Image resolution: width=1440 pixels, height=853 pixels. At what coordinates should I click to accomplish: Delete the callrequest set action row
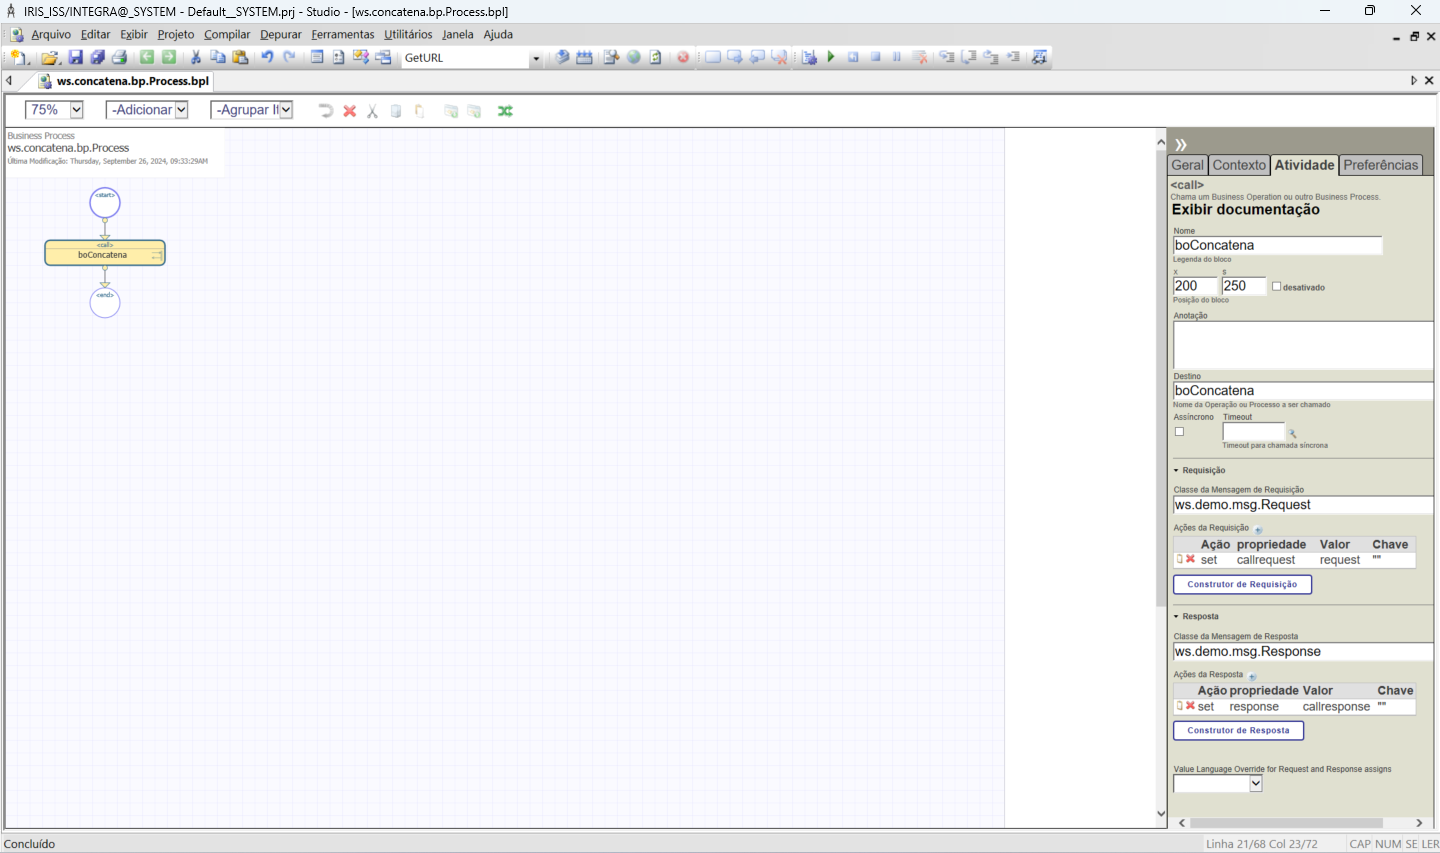pyautogui.click(x=1190, y=560)
